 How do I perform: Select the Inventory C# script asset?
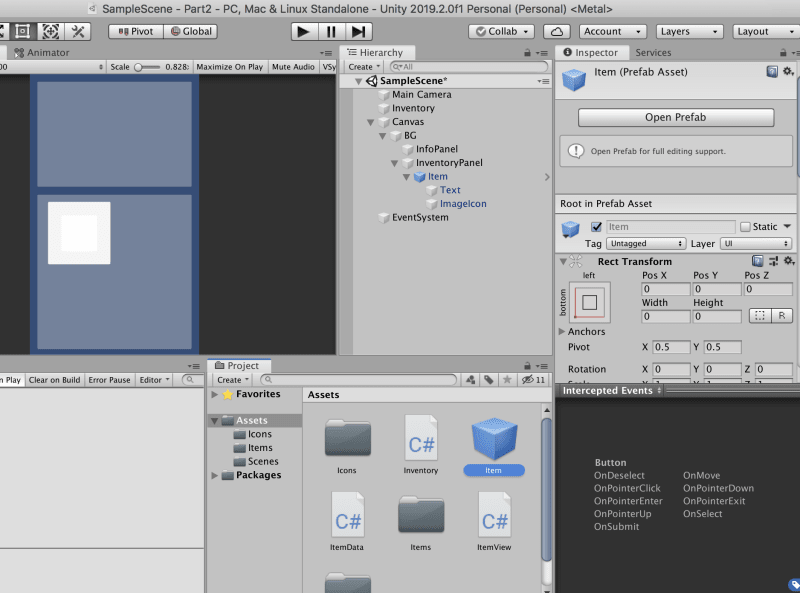pos(421,439)
